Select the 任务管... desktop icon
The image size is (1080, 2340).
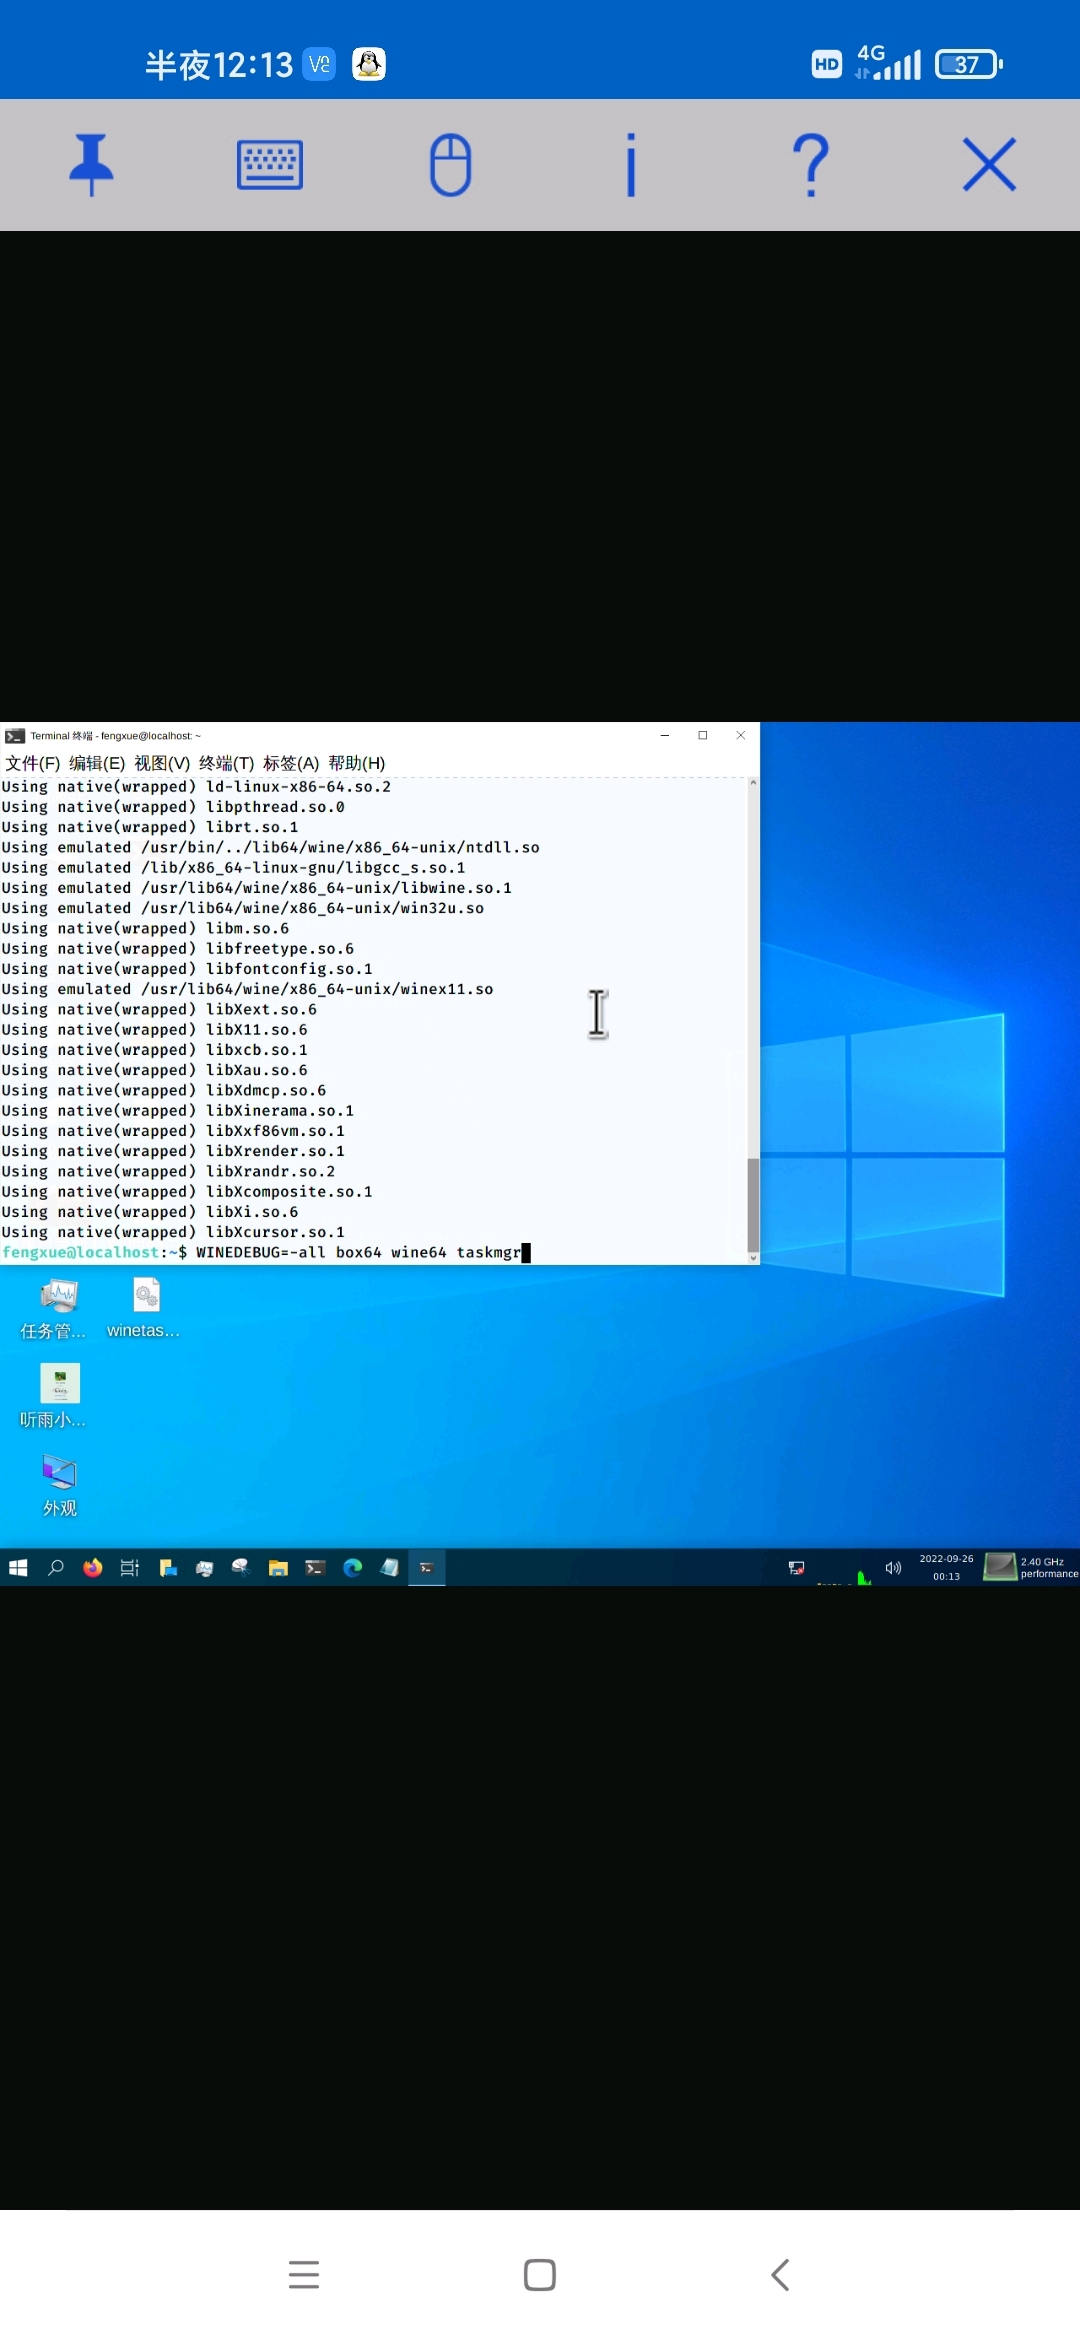(54, 1309)
